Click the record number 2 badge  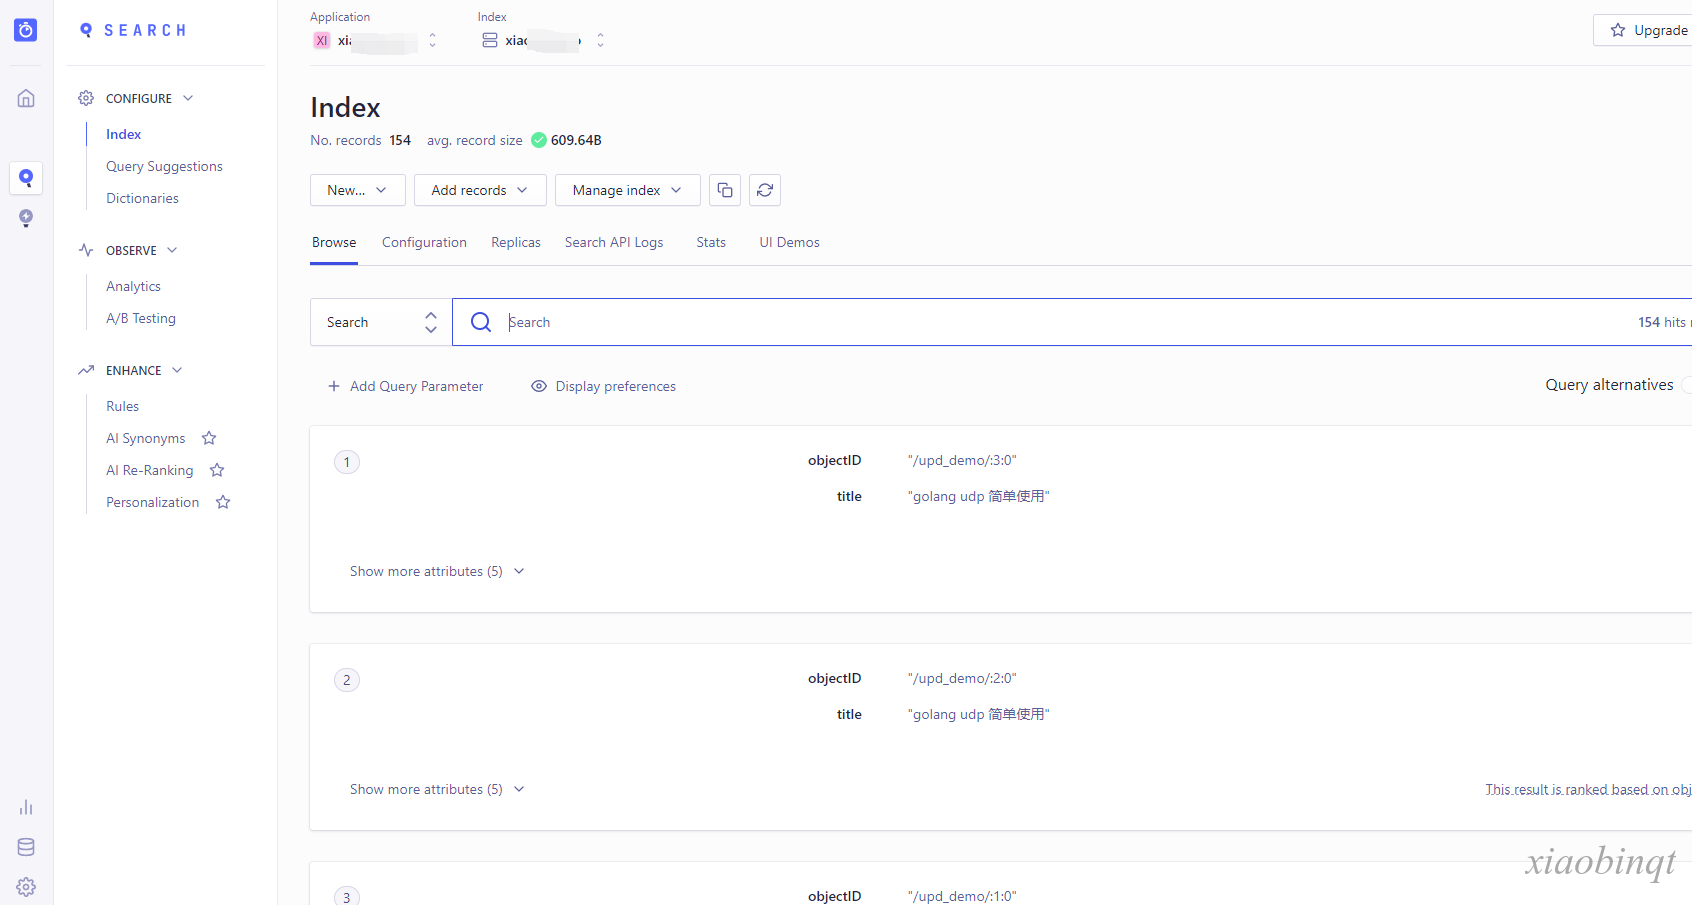tap(347, 680)
